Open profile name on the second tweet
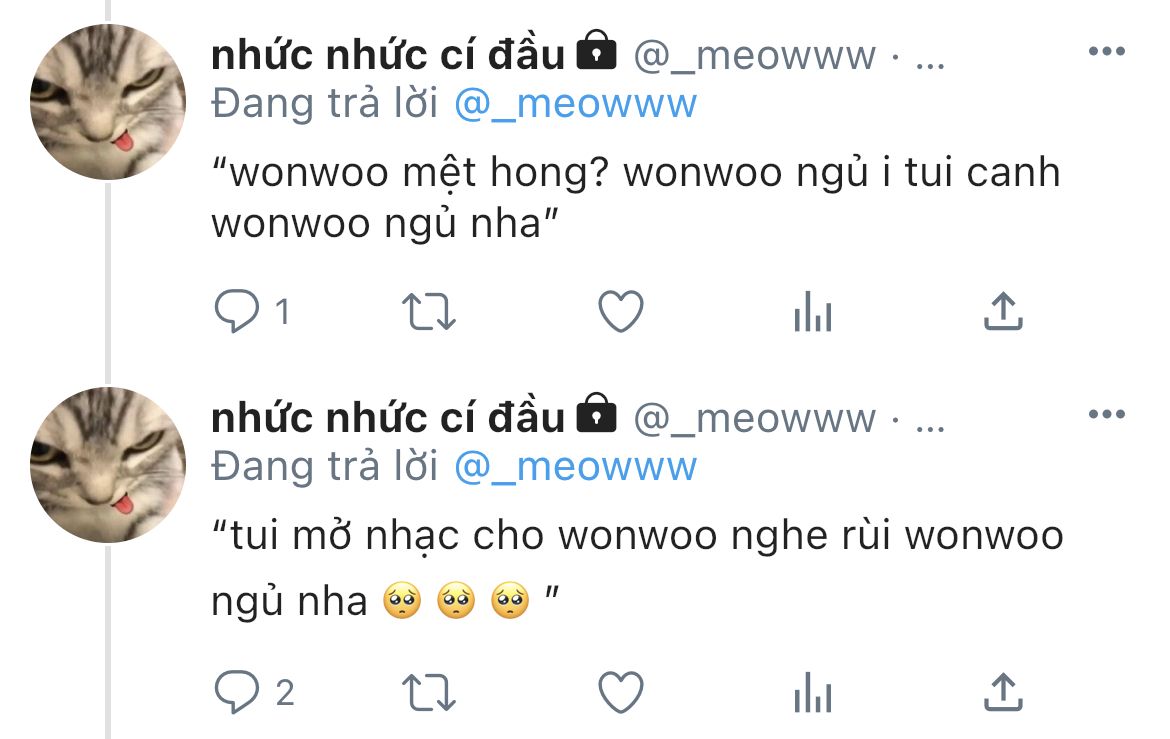This screenshot has height=739, width=1170. coord(388,418)
